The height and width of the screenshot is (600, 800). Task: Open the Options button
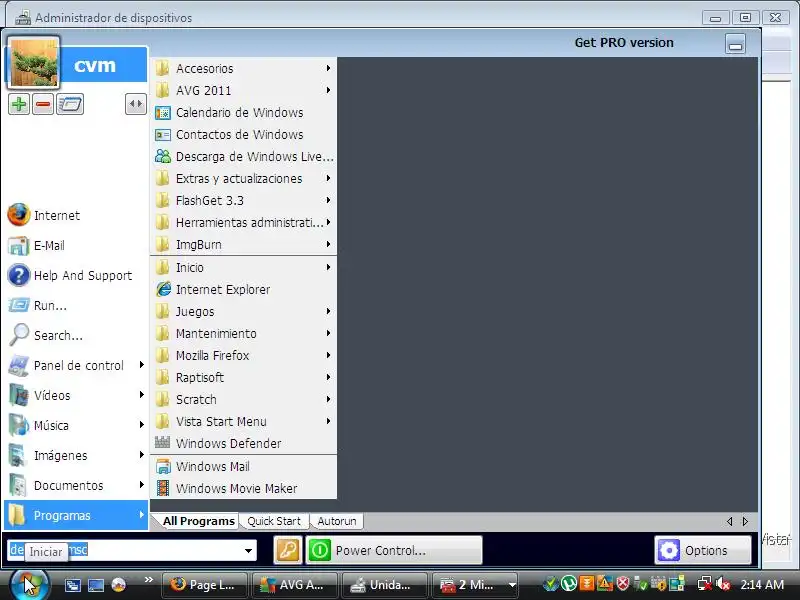tap(703, 550)
